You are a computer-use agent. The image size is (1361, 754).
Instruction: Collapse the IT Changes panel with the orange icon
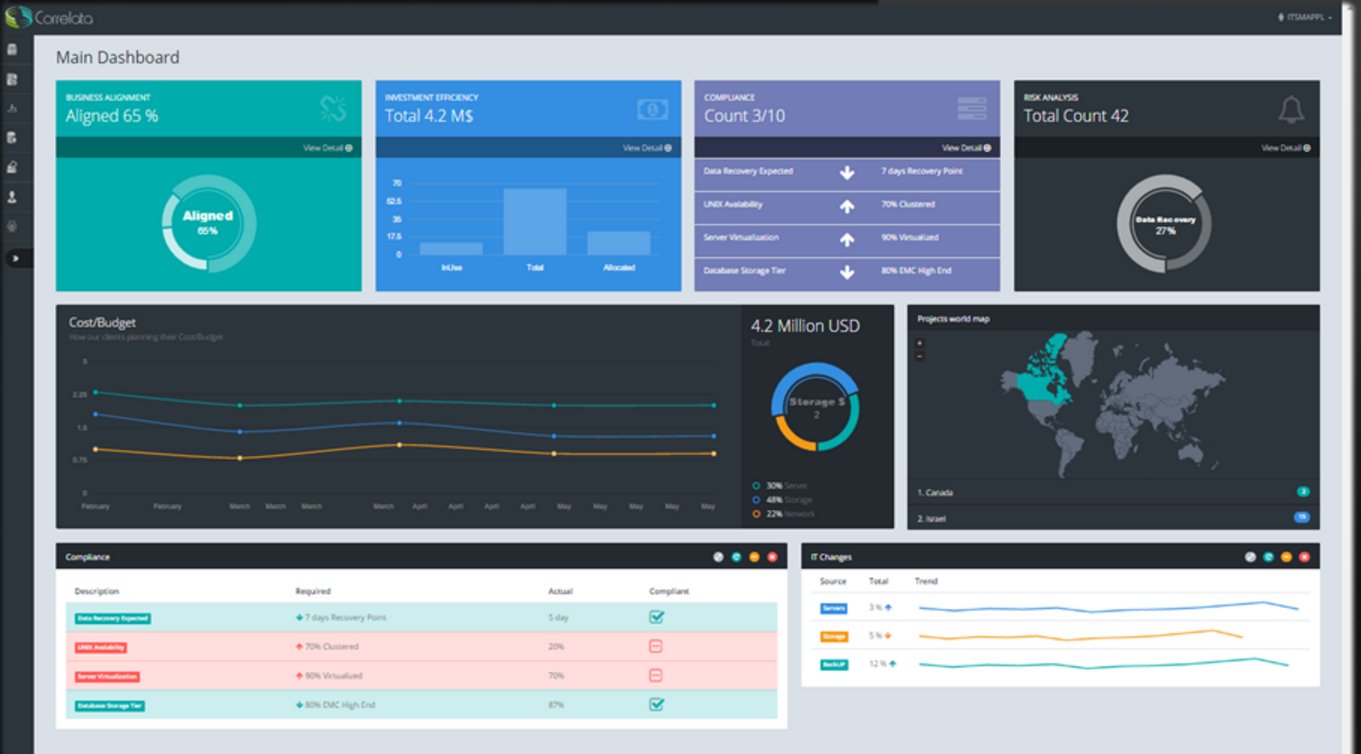1286,557
